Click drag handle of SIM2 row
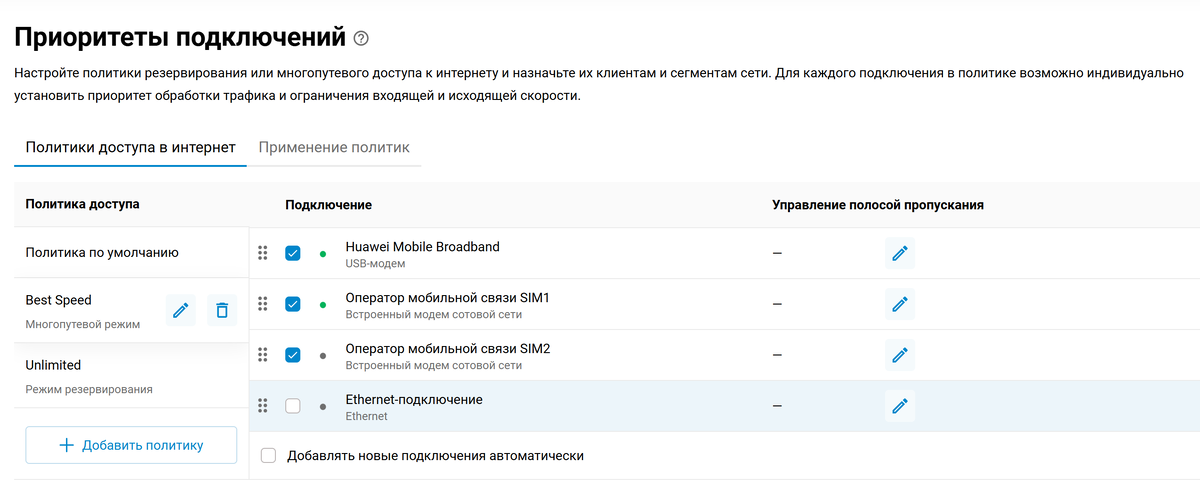The width and height of the screenshot is (1200, 495). (x=263, y=355)
